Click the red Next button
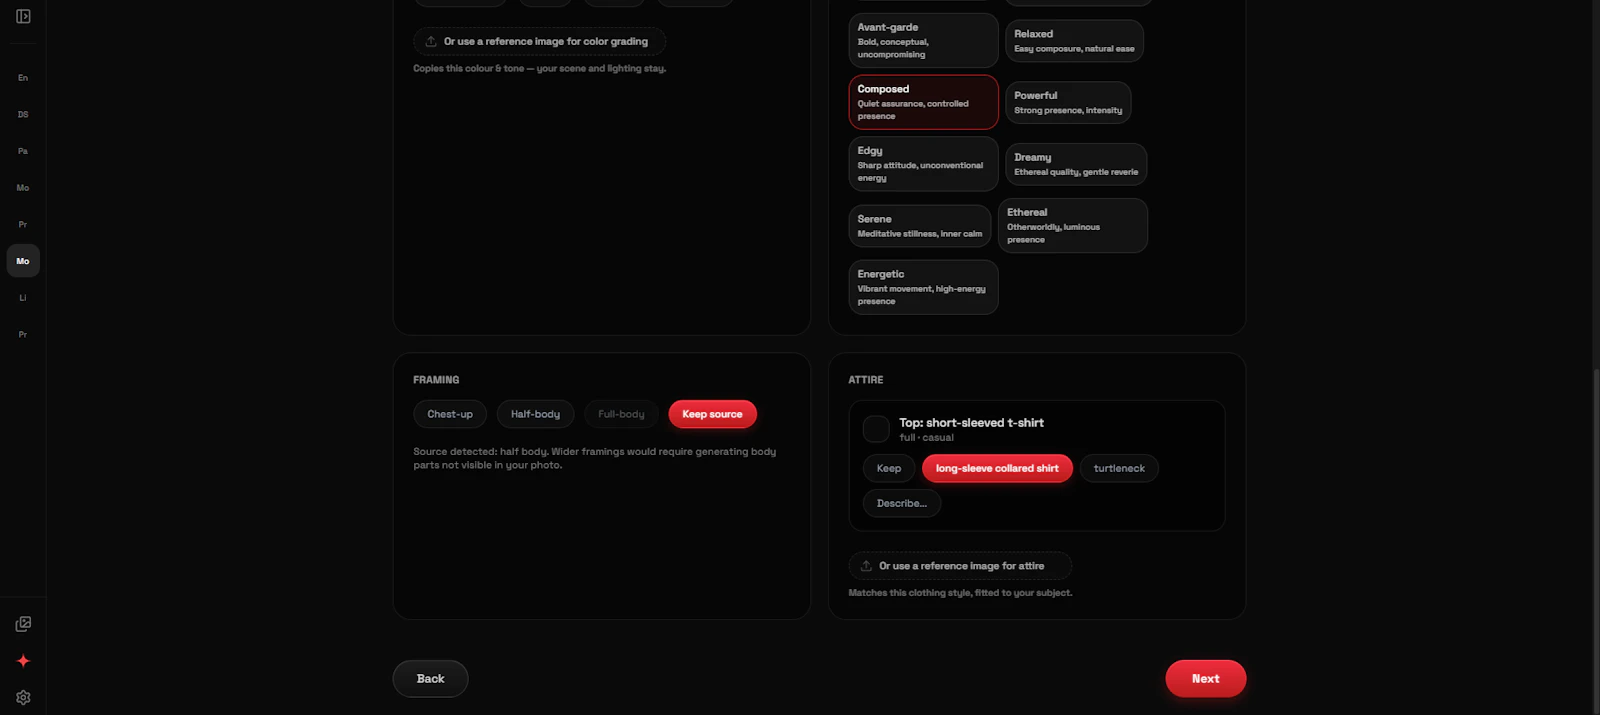The width and height of the screenshot is (1600, 715). coord(1205,679)
